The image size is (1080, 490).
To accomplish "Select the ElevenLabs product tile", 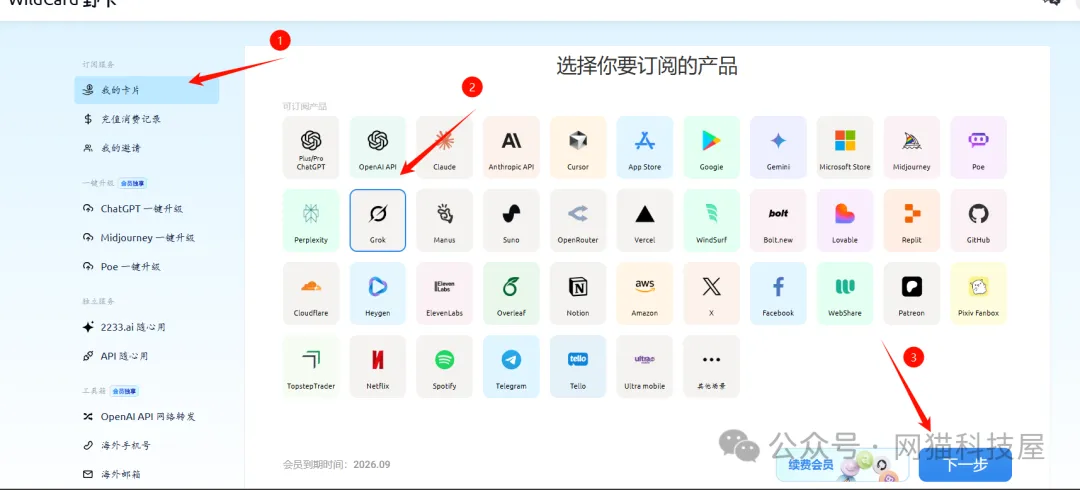I will coord(444,294).
